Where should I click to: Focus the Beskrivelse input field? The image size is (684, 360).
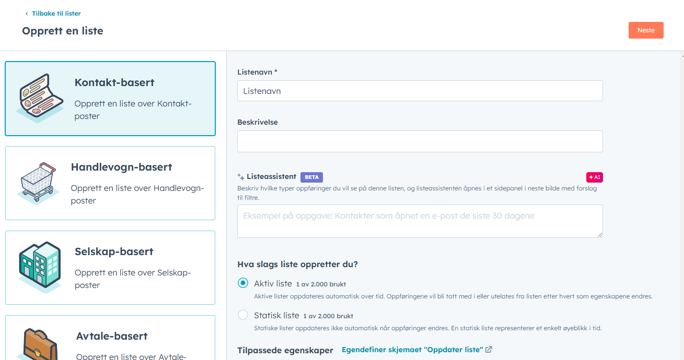coord(420,141)
